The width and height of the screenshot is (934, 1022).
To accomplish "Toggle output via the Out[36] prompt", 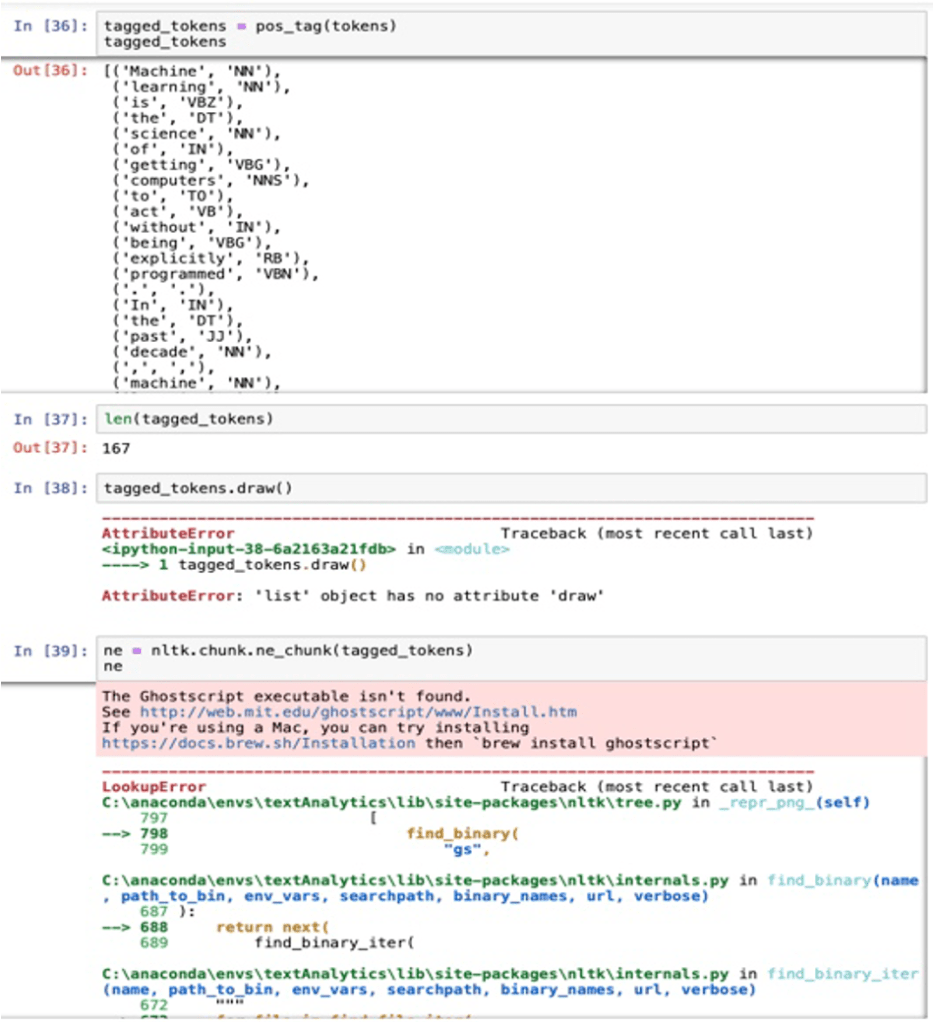I will click(x=49, y=72).
